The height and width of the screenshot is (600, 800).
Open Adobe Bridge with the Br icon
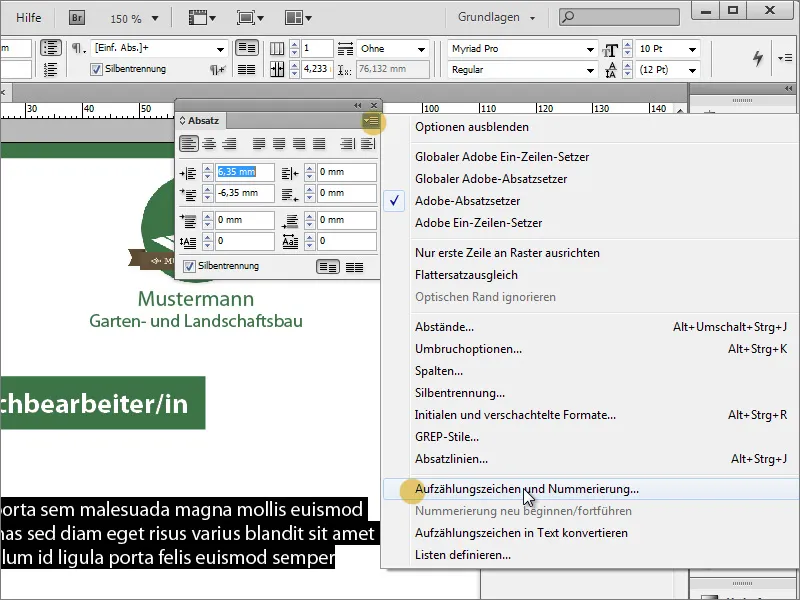tap(77, 18)
